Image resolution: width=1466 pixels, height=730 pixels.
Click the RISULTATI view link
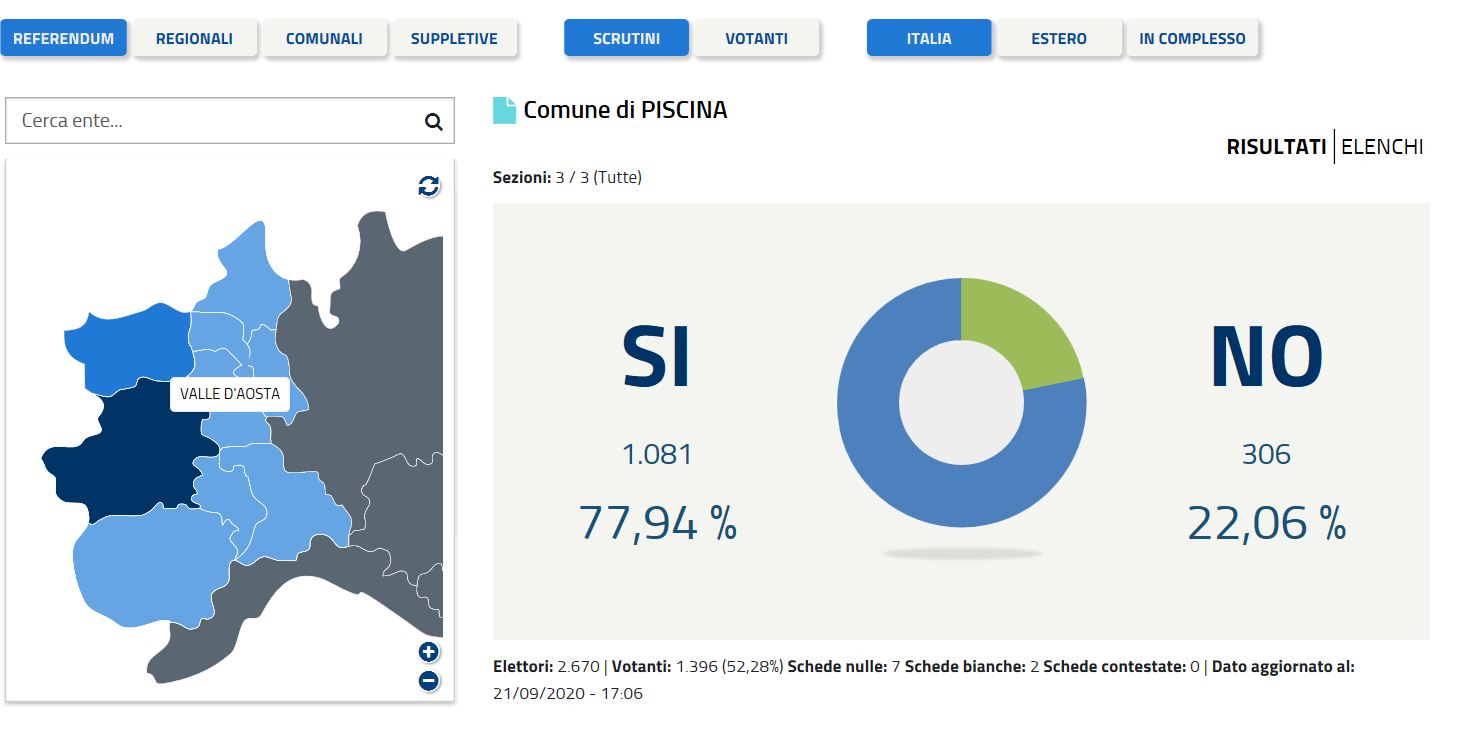[1276, 147]
